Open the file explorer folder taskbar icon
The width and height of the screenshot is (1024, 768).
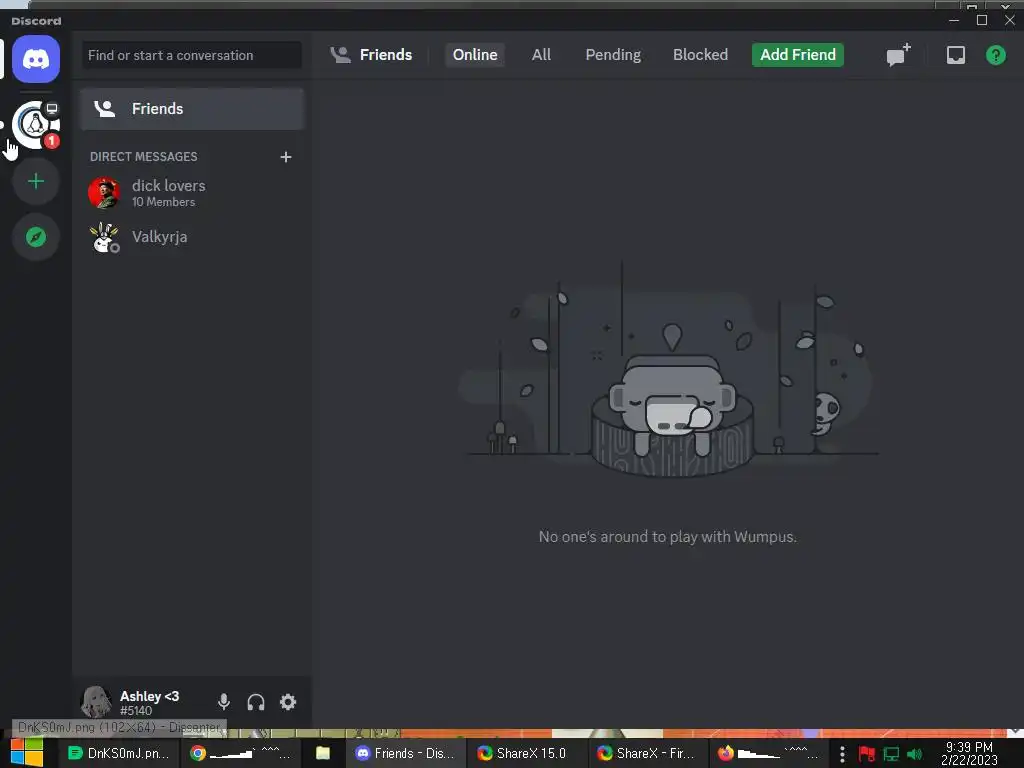click(x=323, y=754)
